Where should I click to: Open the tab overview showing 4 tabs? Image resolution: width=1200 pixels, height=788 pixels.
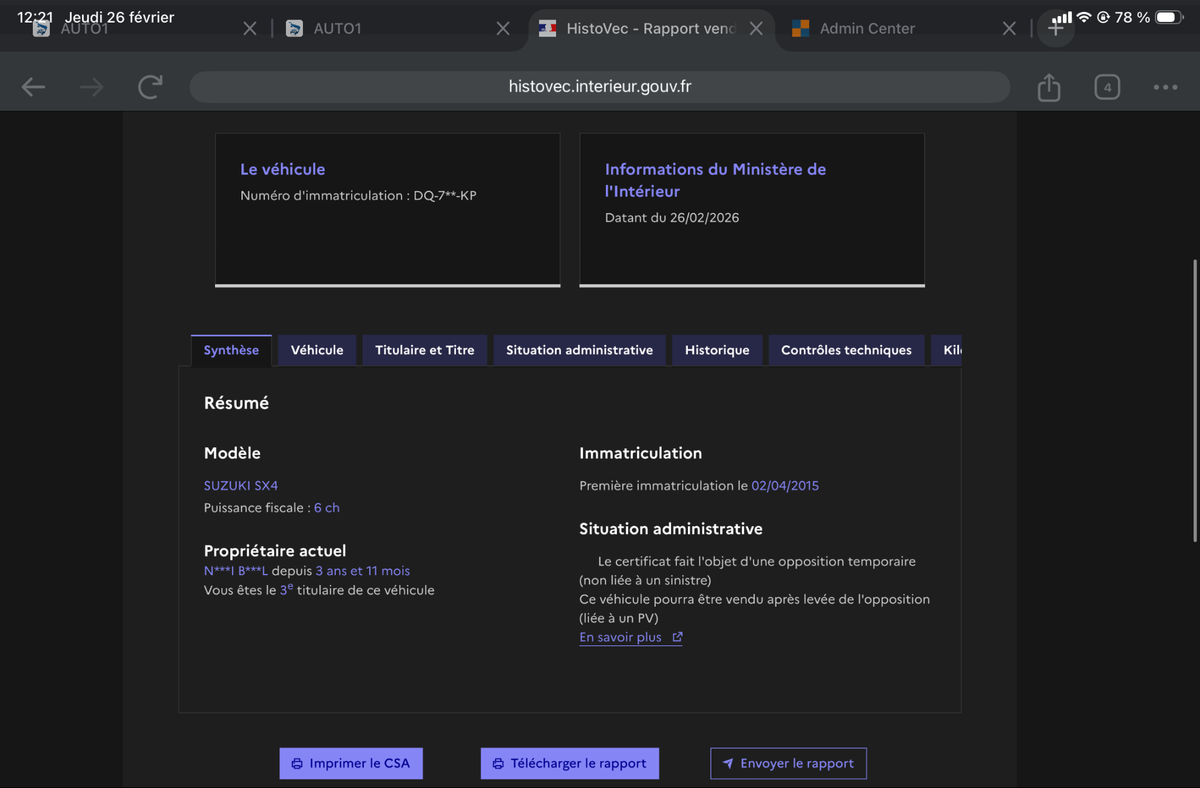click(x=1107, y=88)
